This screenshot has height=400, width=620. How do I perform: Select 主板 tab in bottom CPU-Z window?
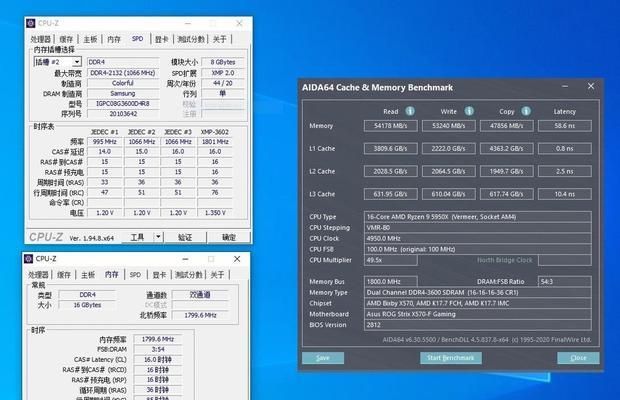point(88,274)
